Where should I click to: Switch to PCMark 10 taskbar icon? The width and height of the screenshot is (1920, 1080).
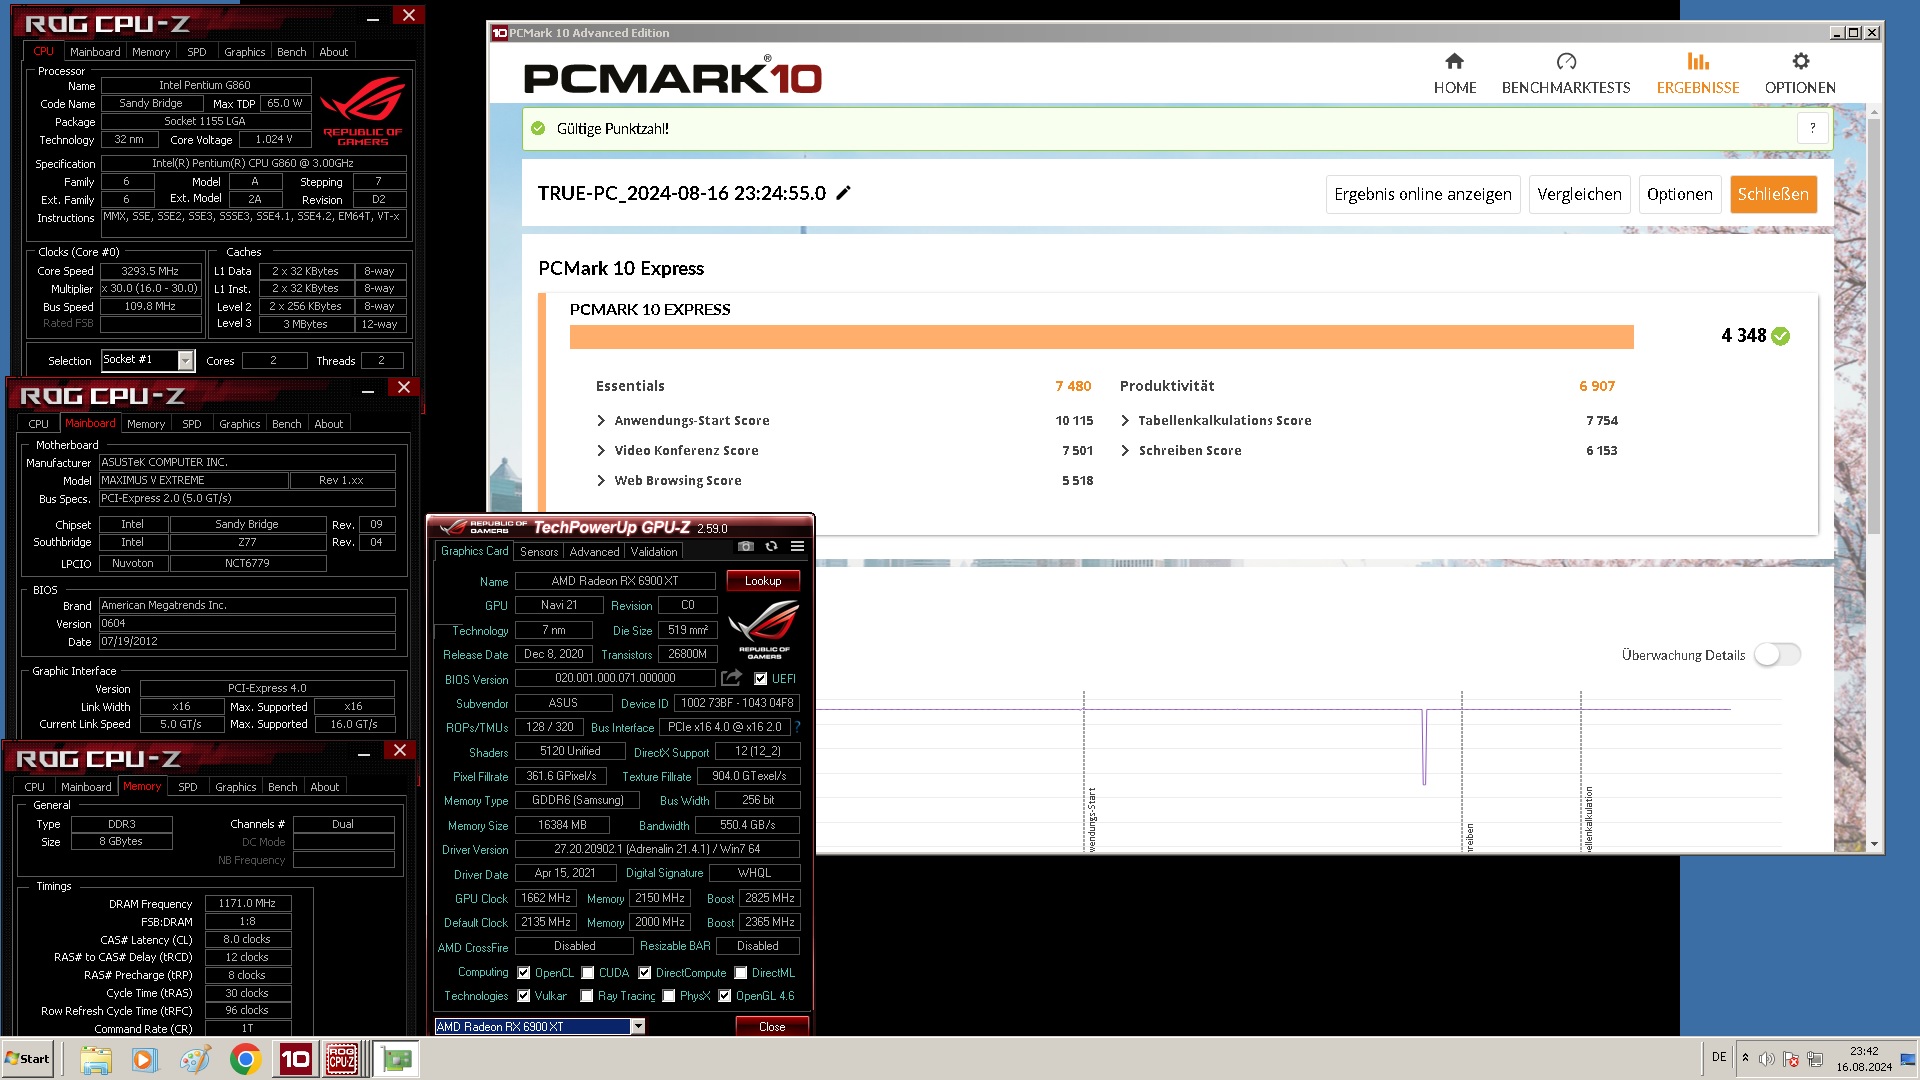[295, 1059]
